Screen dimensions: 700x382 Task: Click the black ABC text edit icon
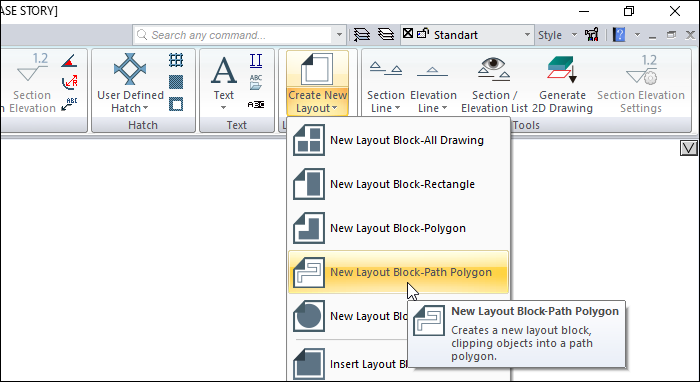(x=256, y=104)
